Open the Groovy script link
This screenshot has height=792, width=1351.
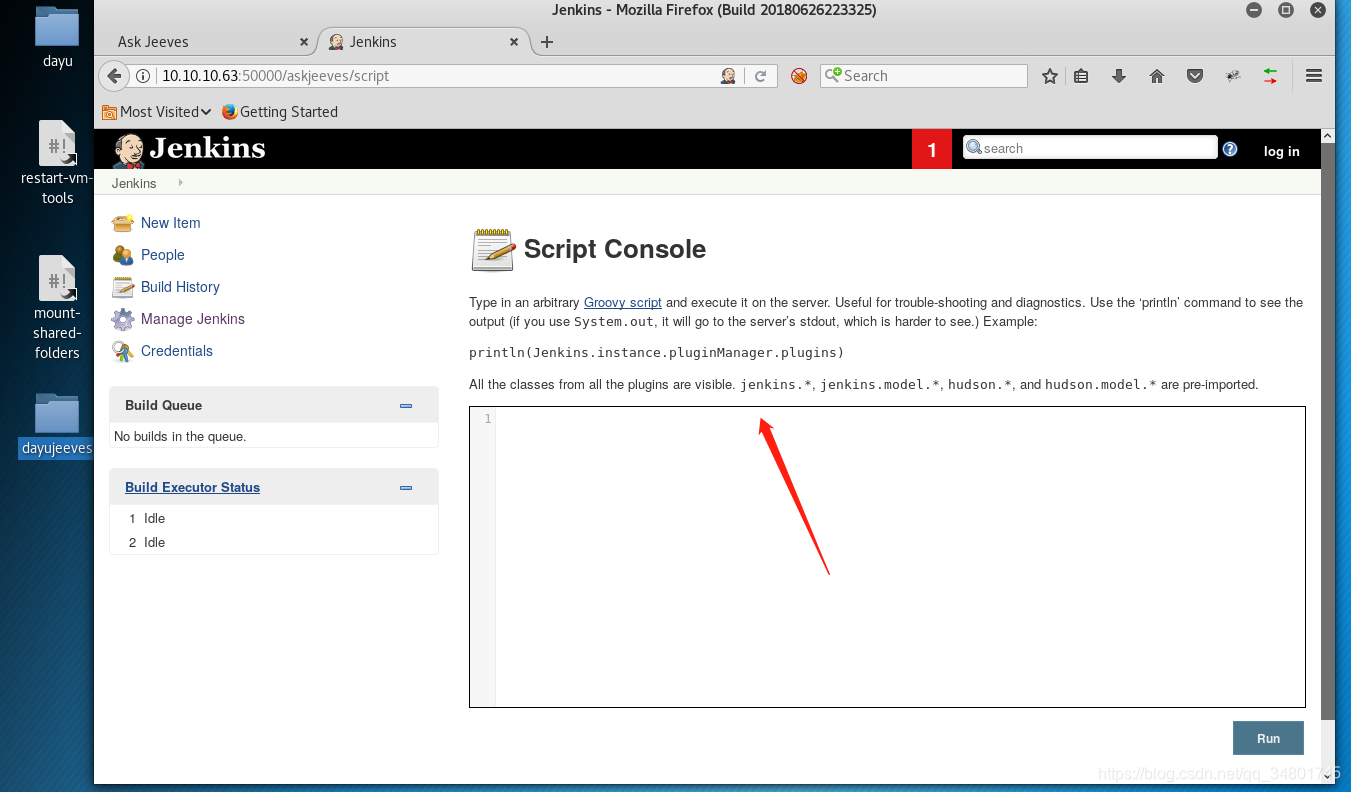click(623, 302)
